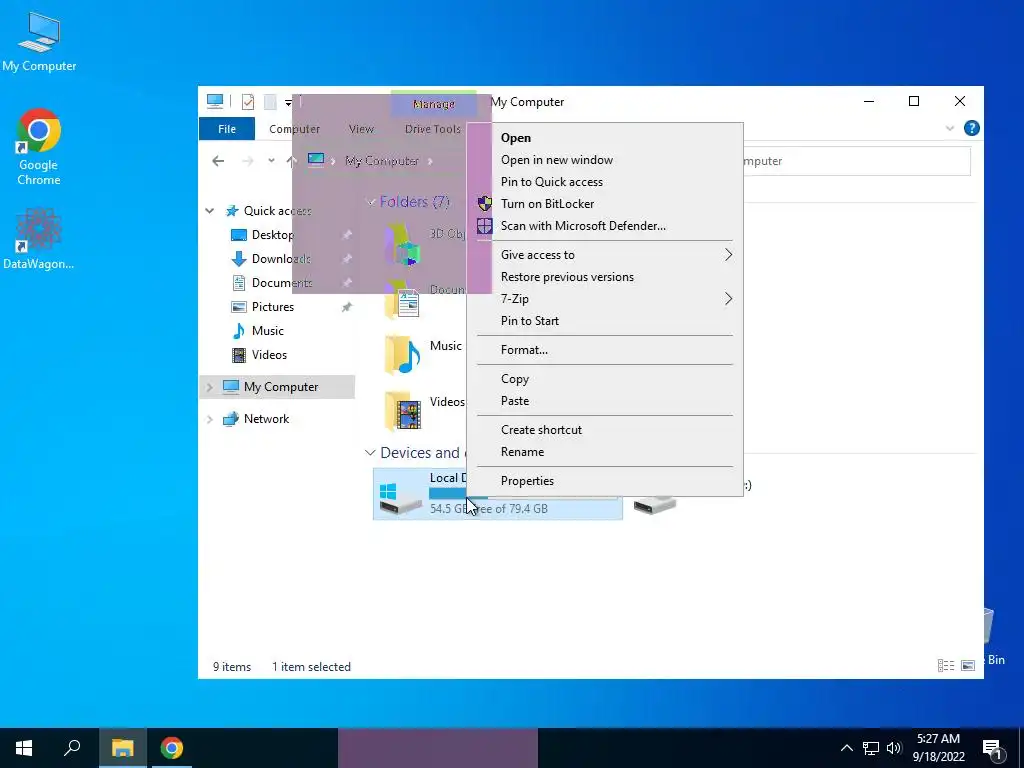This screenshot has width=1024, height=768.
Task: Open Music in the sidebar
Action: pos(267,330)
